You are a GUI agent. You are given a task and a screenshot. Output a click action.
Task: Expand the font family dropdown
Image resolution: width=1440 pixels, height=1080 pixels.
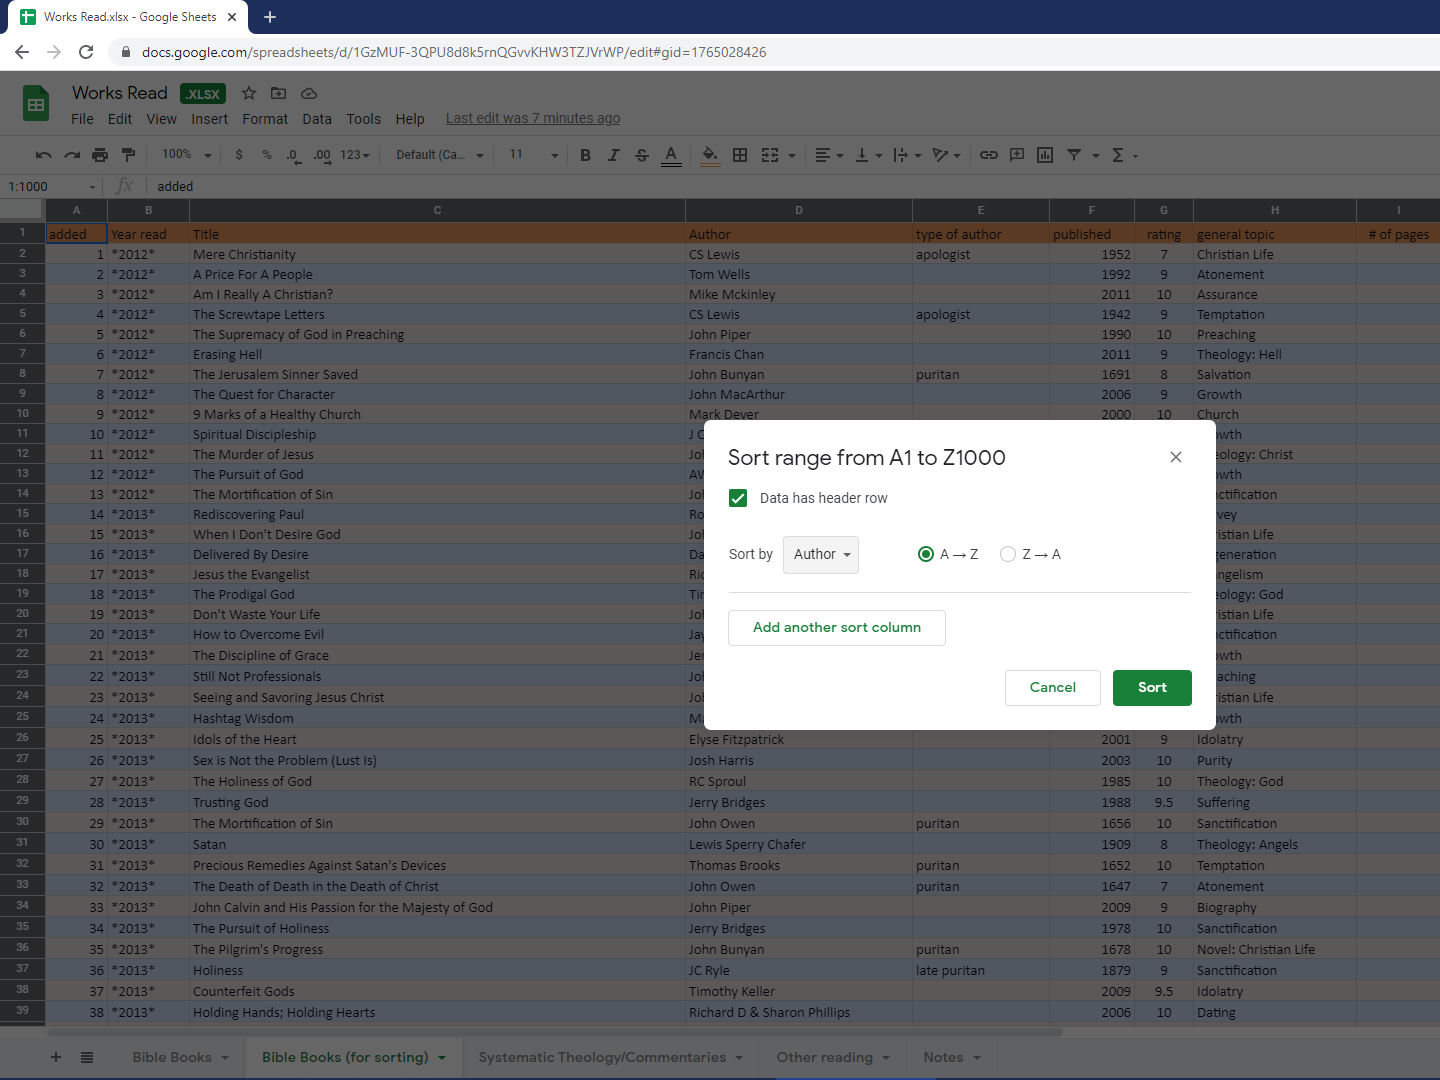click(x=439, y=155)
